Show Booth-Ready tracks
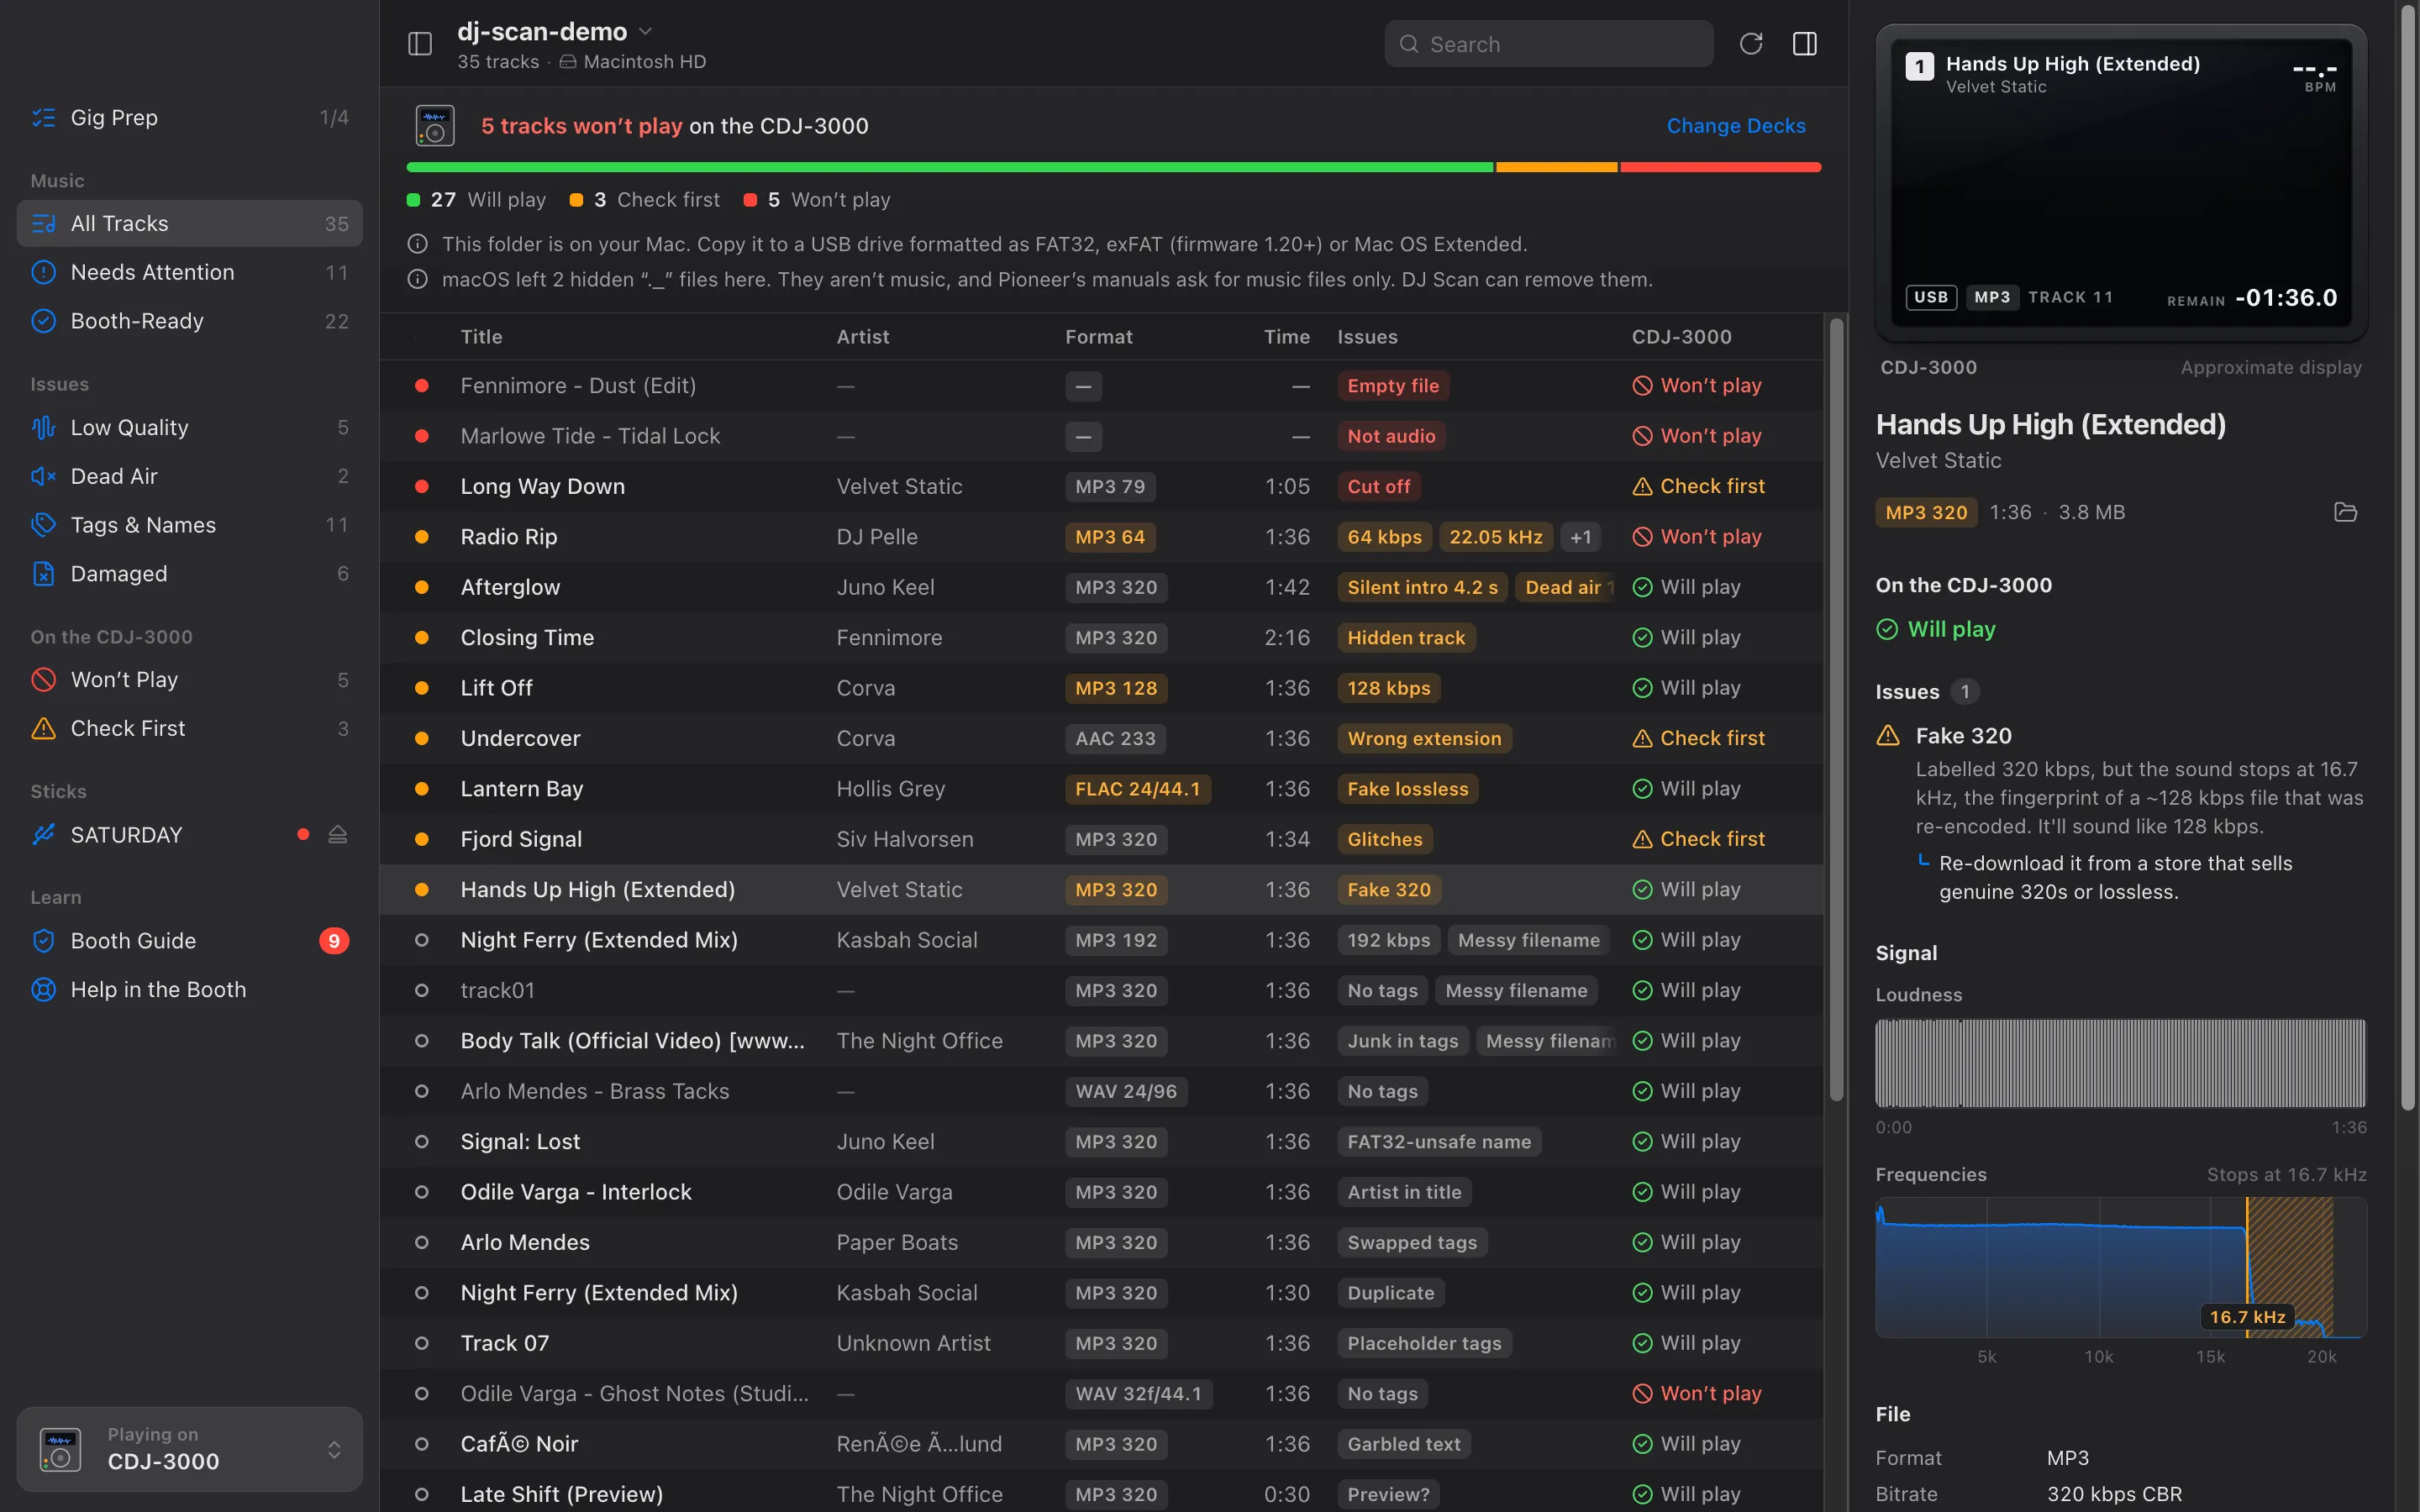 tap(190, 321)
